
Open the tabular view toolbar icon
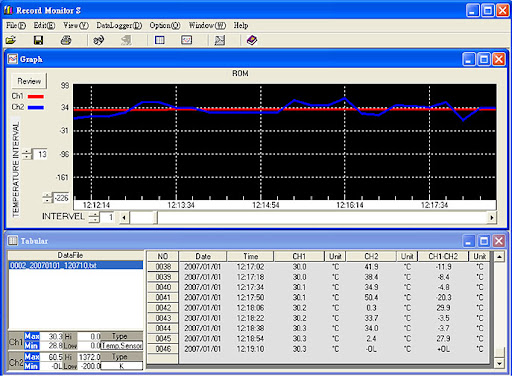coord(160,40)
